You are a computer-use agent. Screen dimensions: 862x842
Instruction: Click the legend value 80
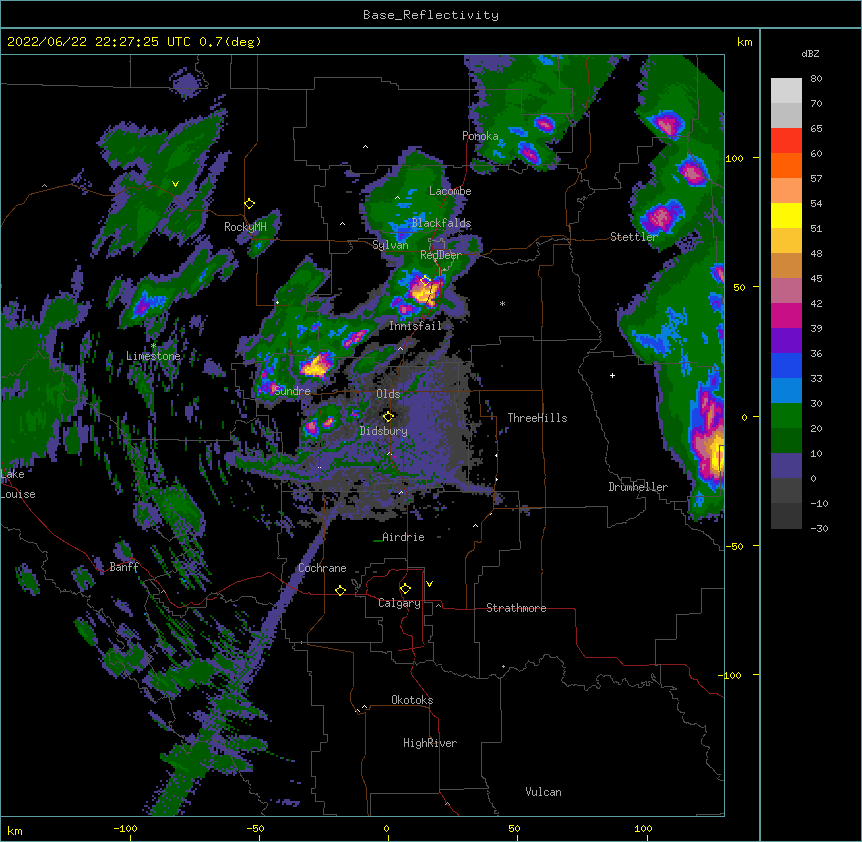tap(816, 79)
